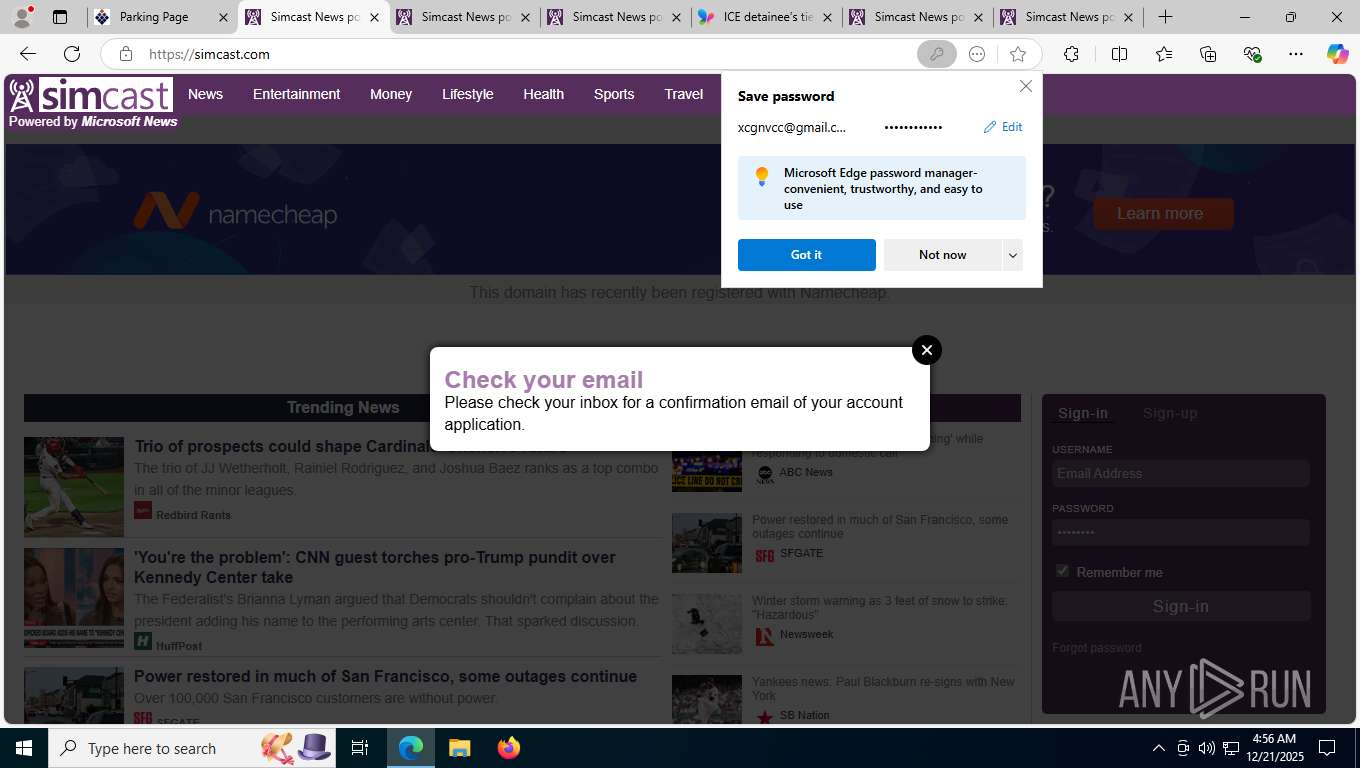Reload the page with Refresh icon
The width and height of the screenshot is (1360, 768).
coord(72,54)
